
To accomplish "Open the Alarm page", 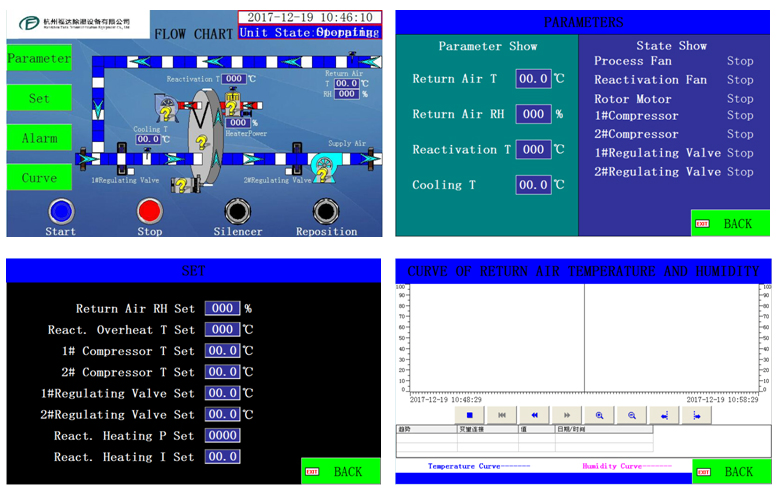I will click(39, 138).
